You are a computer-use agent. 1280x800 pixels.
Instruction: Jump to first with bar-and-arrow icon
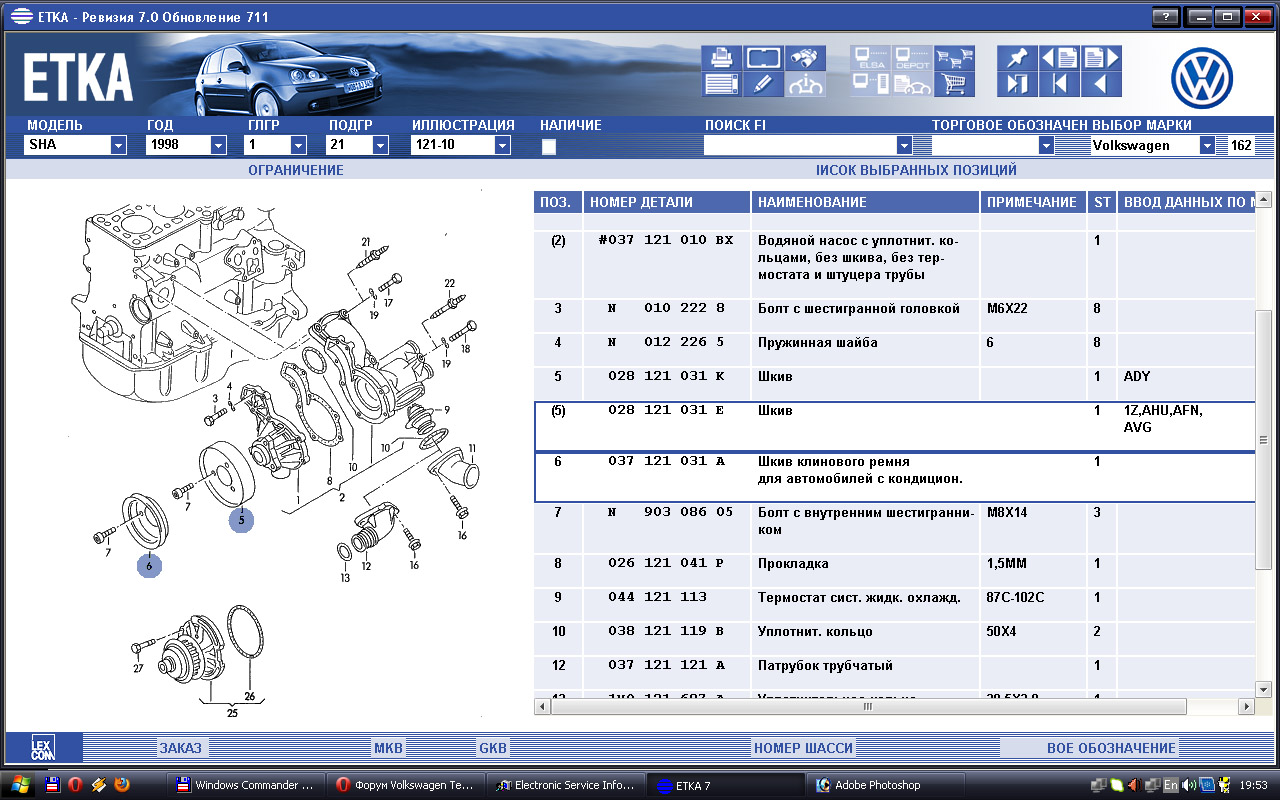(1059, 84)
